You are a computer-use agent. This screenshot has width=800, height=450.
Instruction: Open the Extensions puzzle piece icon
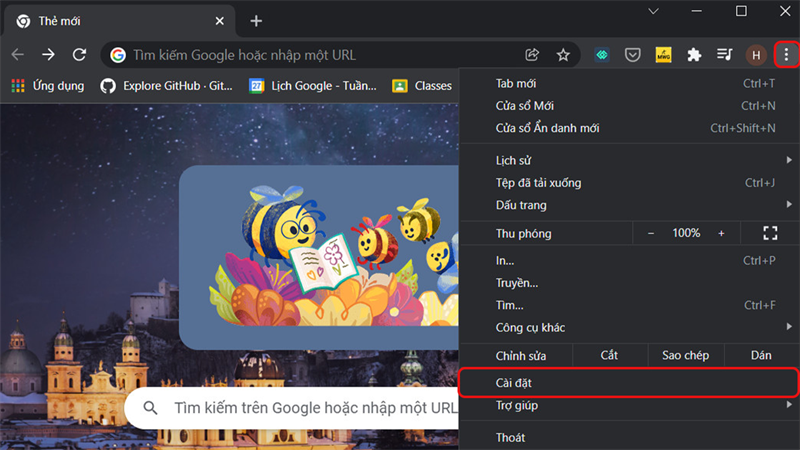(x=694, y=55)
